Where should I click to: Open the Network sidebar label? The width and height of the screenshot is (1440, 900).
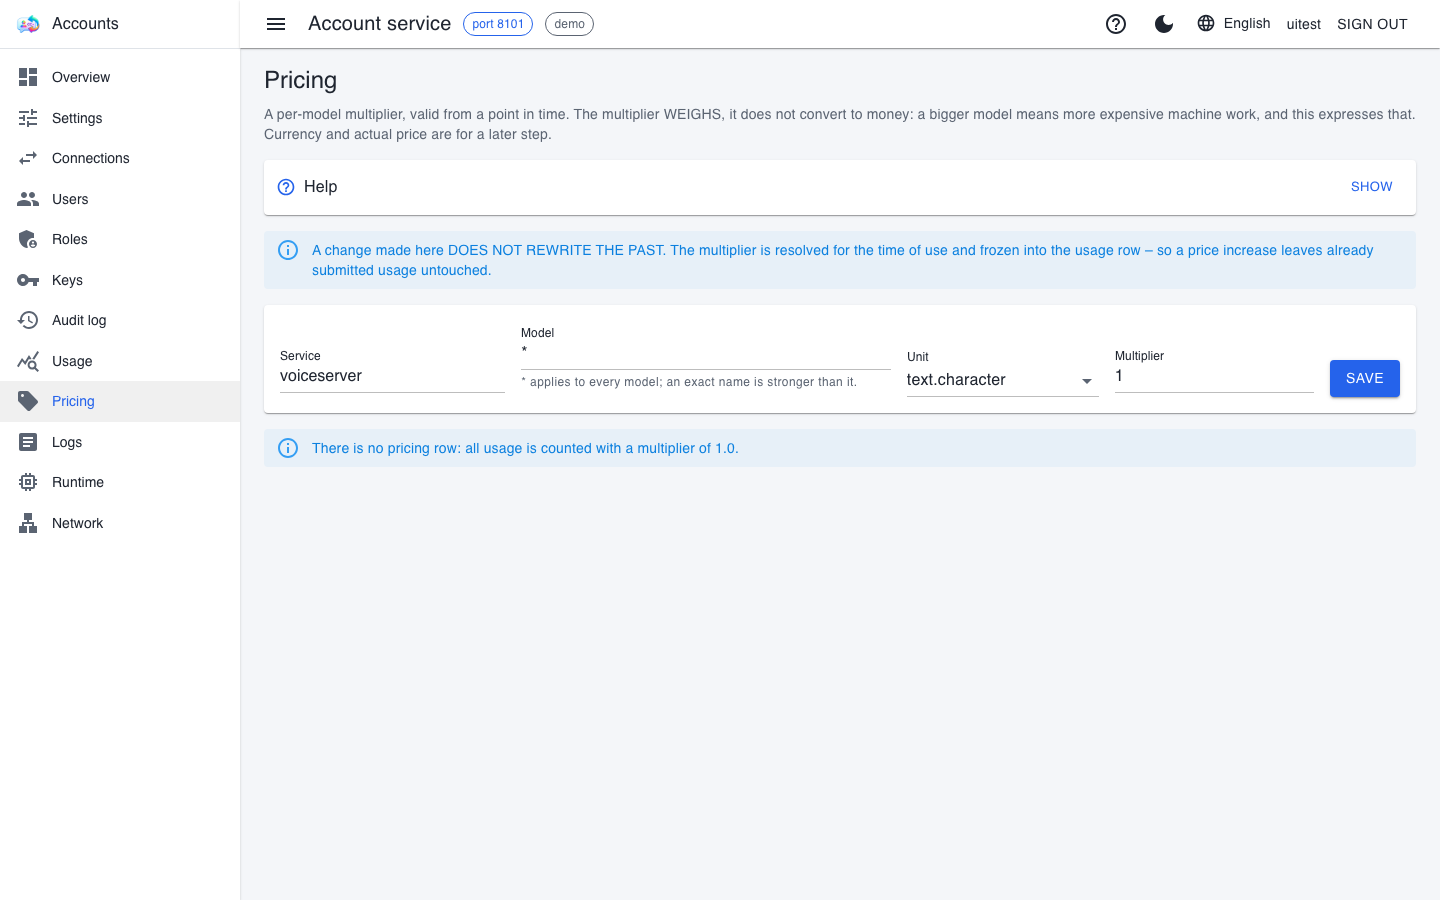click(78, 523)
